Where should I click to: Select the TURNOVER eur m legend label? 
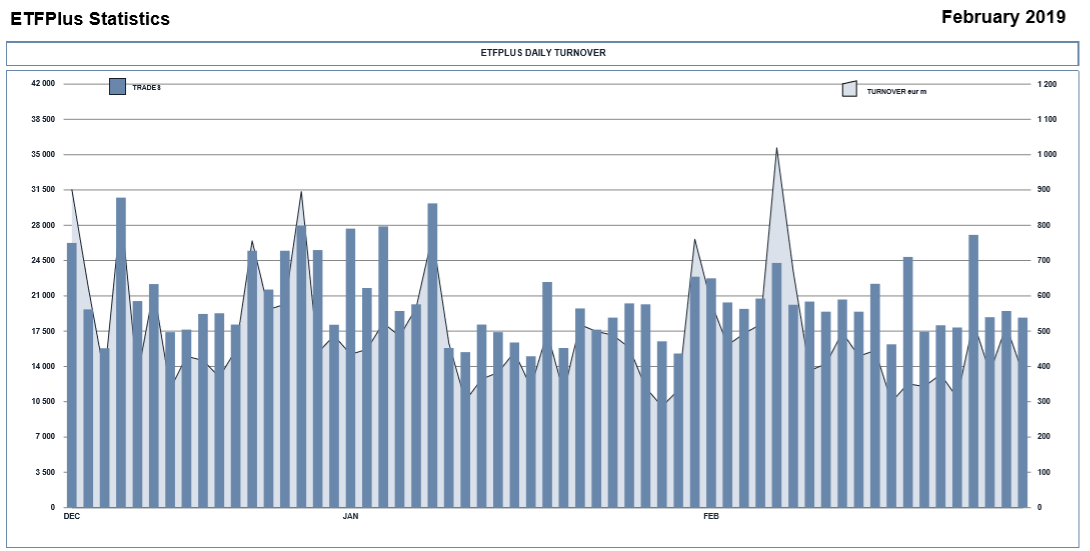coord(896,92)
